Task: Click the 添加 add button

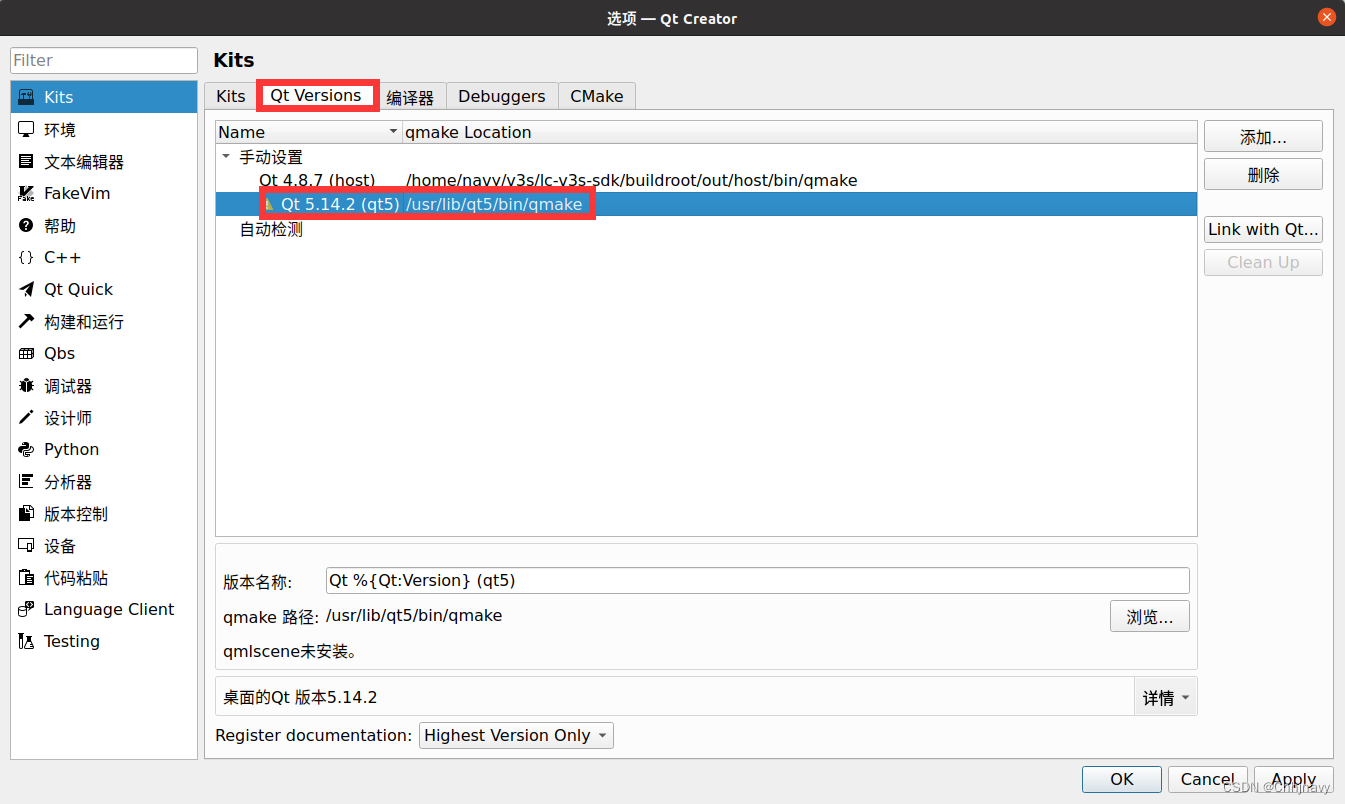Action: click(1262, 136)
